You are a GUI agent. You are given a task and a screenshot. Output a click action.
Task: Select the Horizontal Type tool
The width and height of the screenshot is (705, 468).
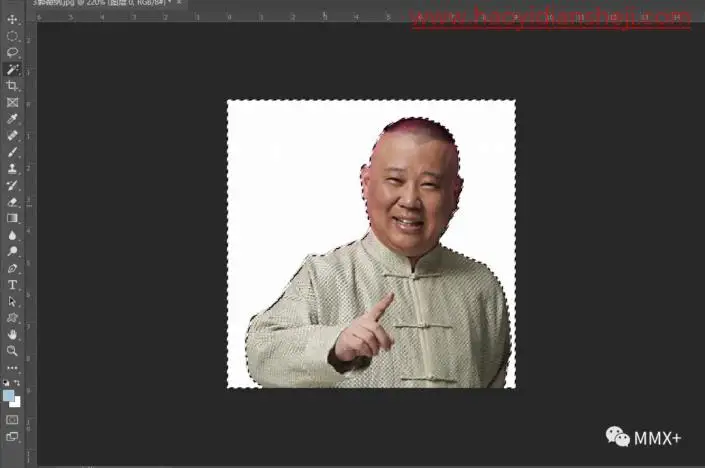(12, 285)
